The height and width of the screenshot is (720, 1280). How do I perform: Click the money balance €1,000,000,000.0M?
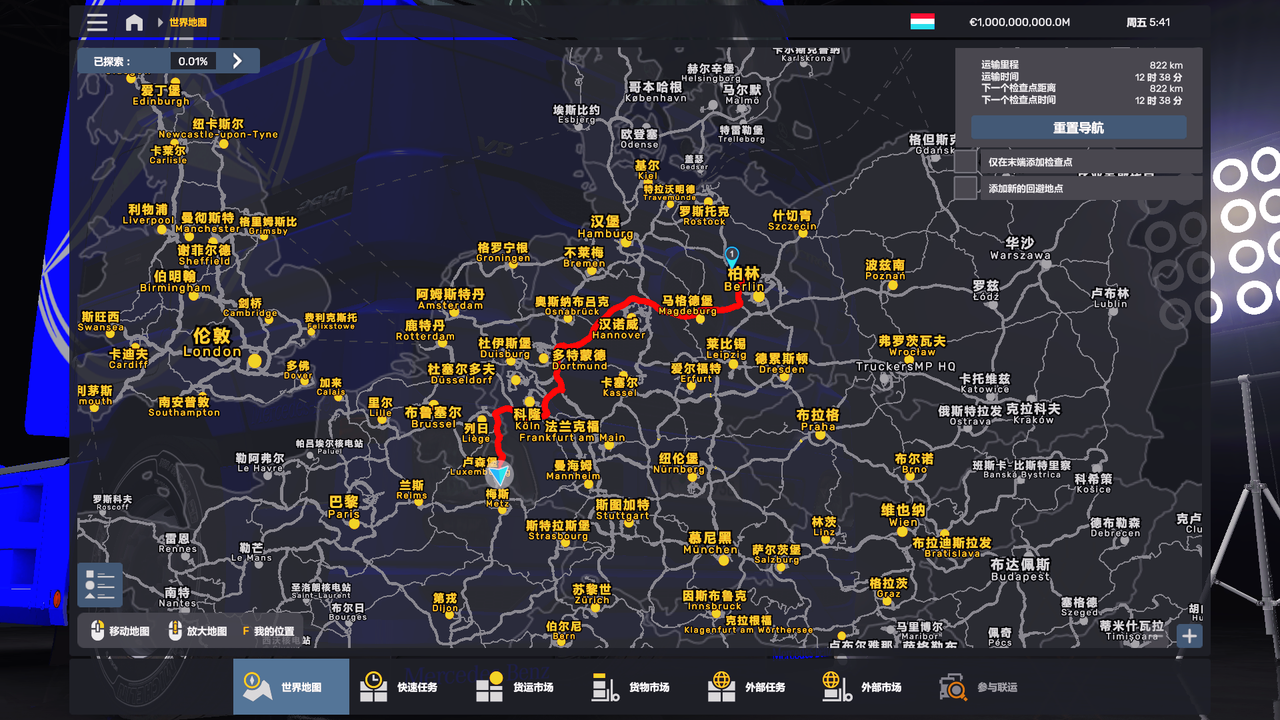(1019, 22)
